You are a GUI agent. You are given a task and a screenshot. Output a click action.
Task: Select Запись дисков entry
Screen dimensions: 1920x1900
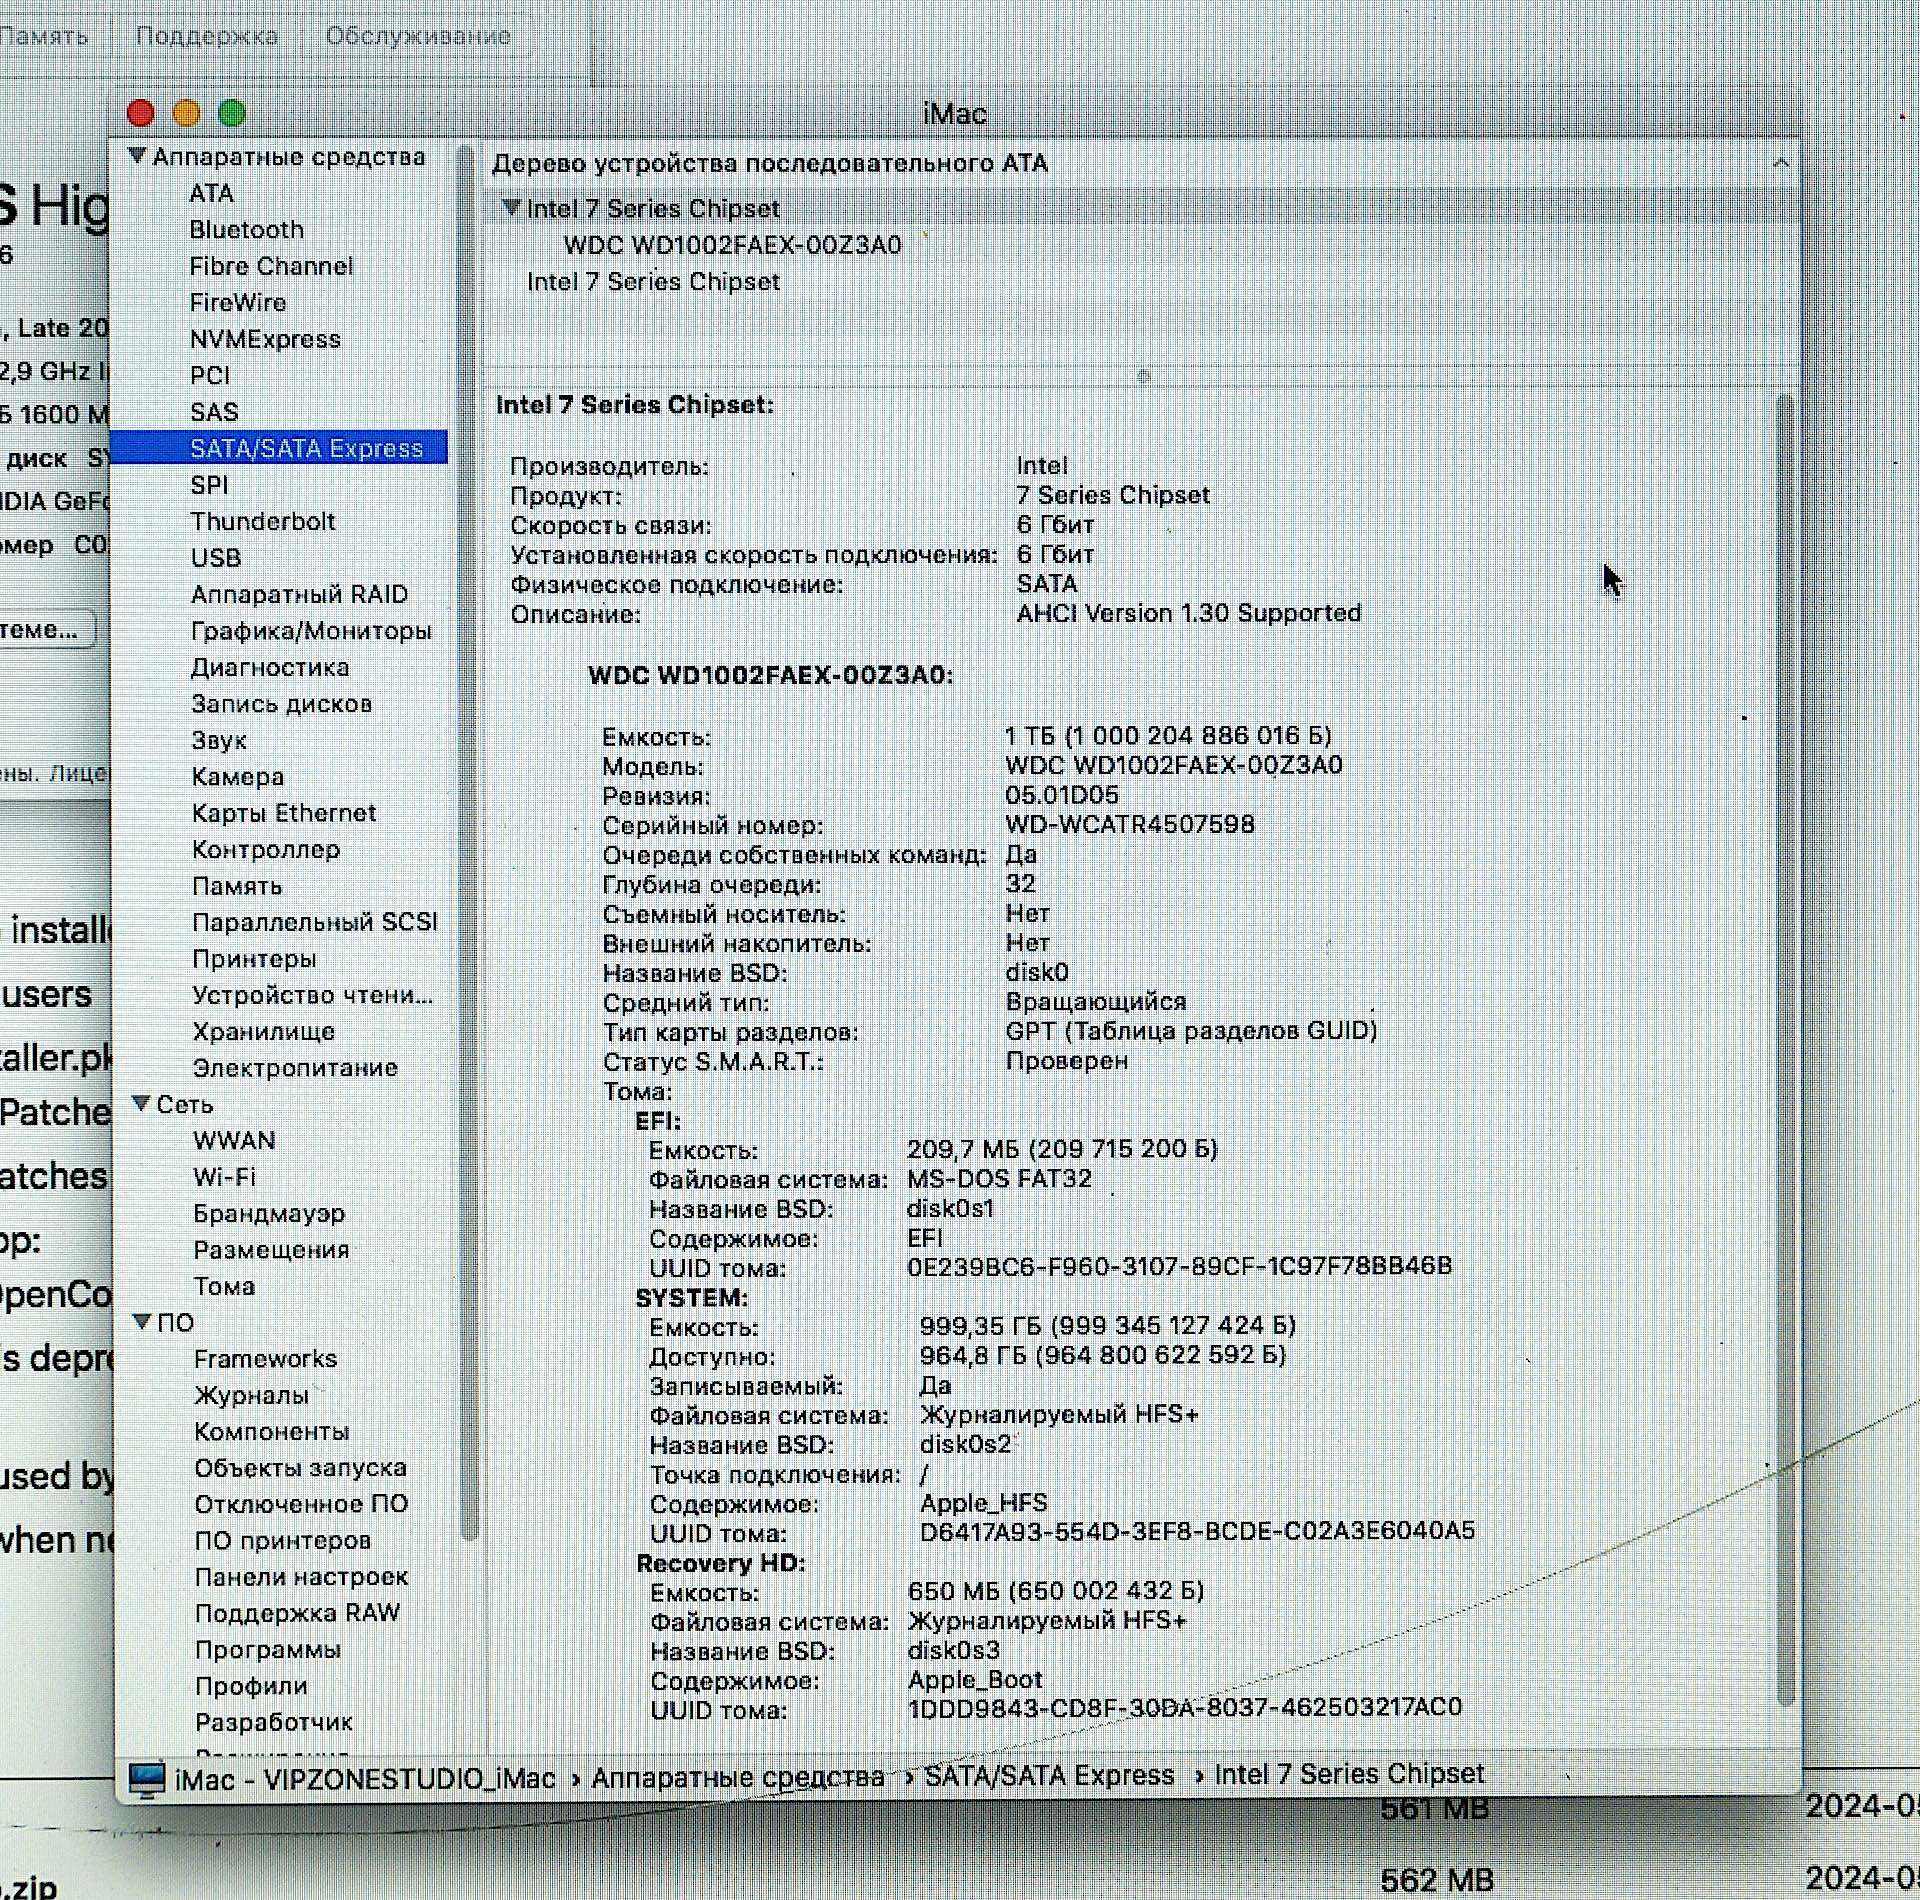(281, 704)
